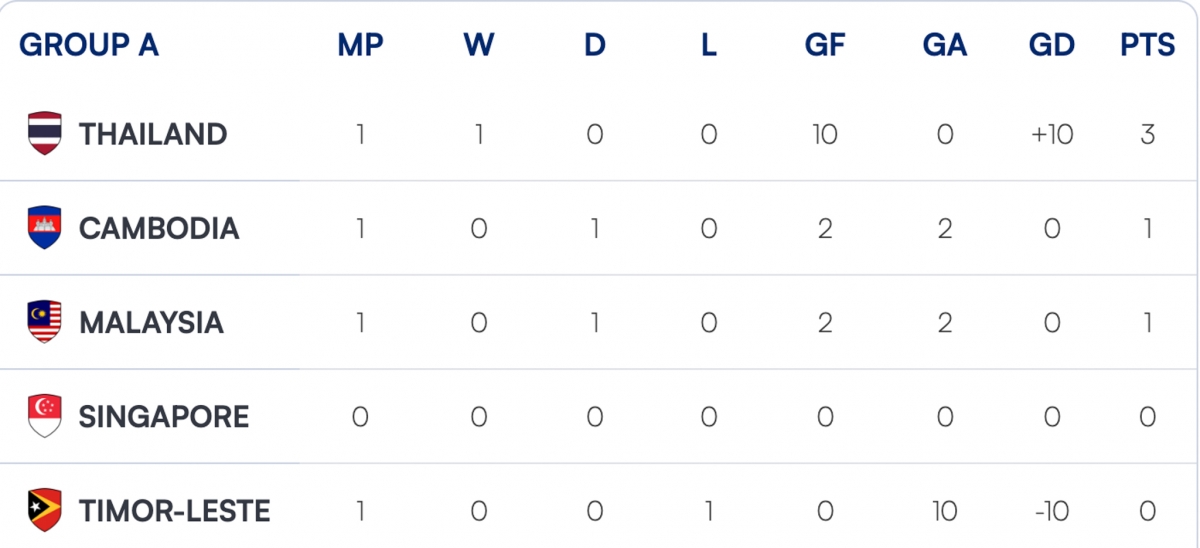Select the MALAYSIA team name
Viewport: 1200px width, 548px height.
151,322
